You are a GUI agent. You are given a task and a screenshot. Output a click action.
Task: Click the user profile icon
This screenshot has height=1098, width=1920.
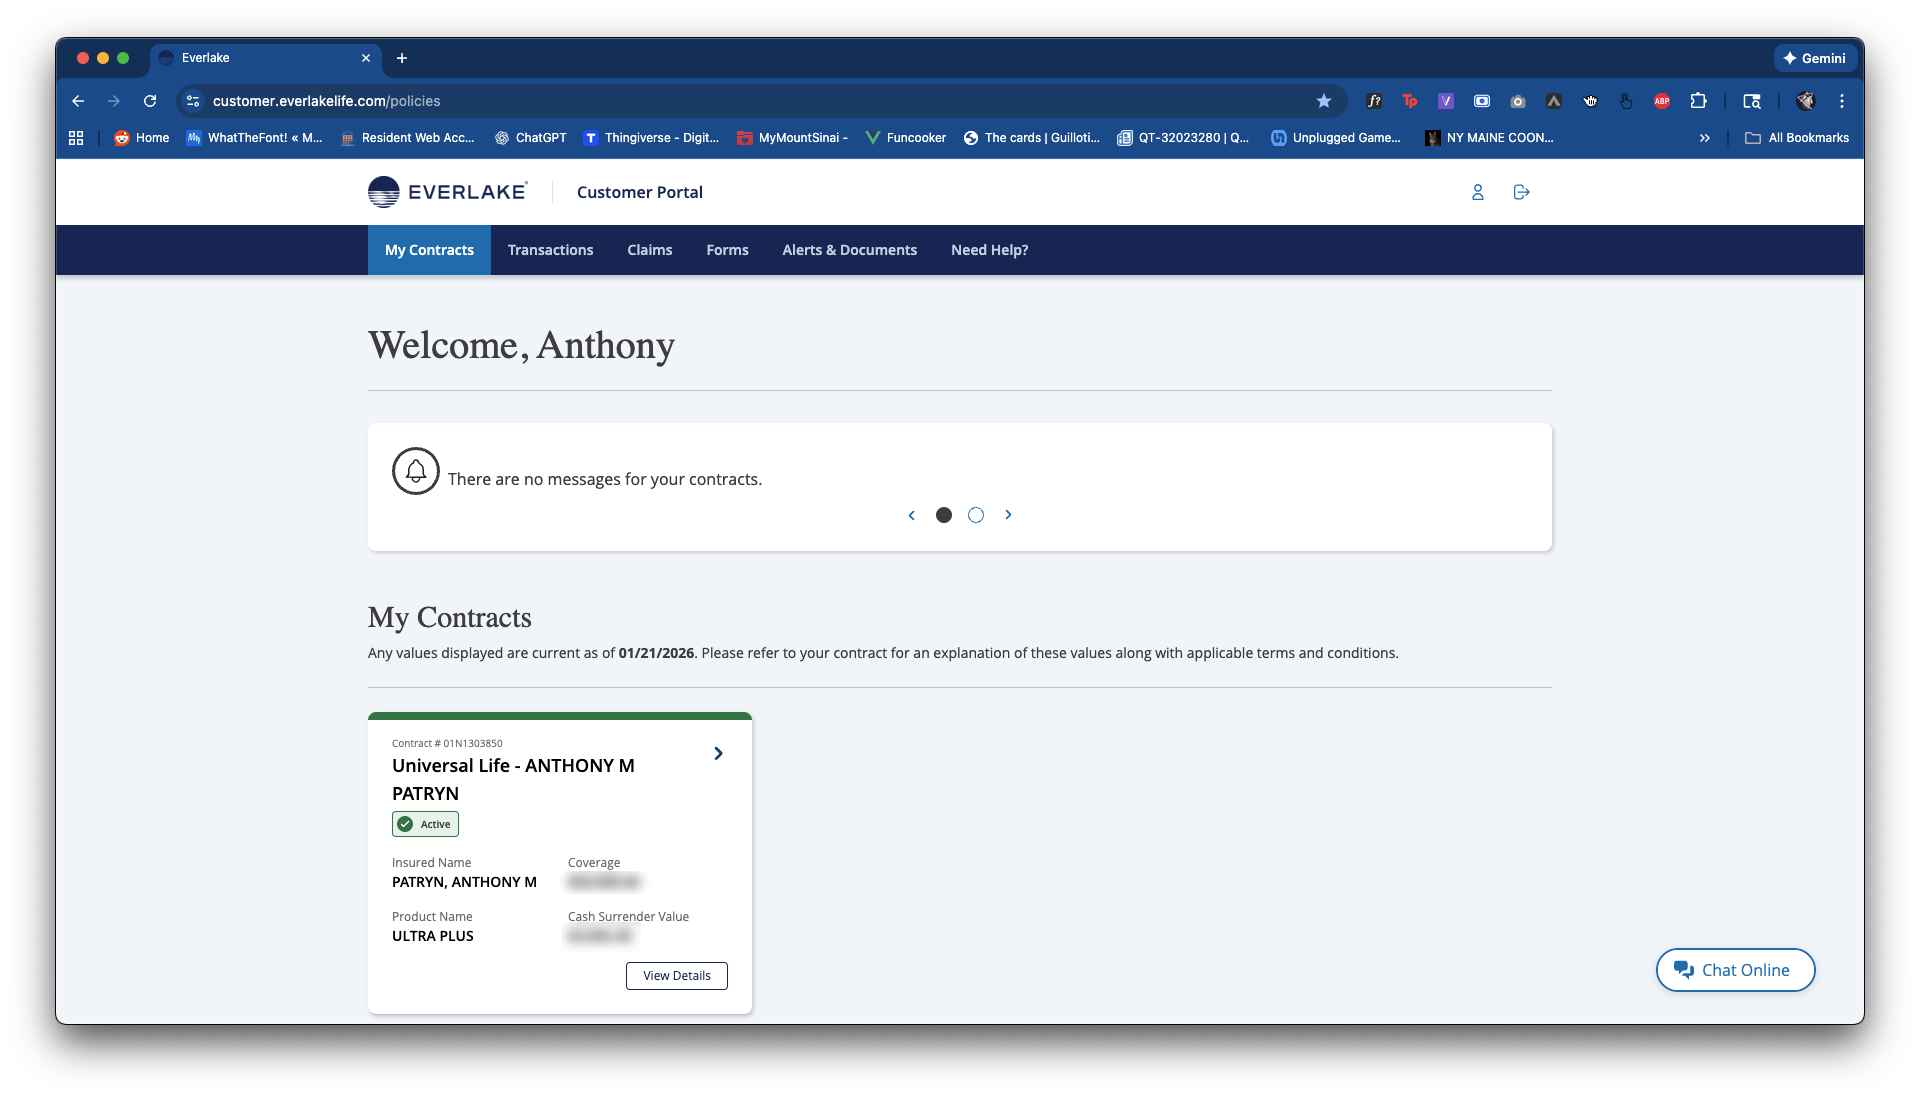[x=1477, y=192]
